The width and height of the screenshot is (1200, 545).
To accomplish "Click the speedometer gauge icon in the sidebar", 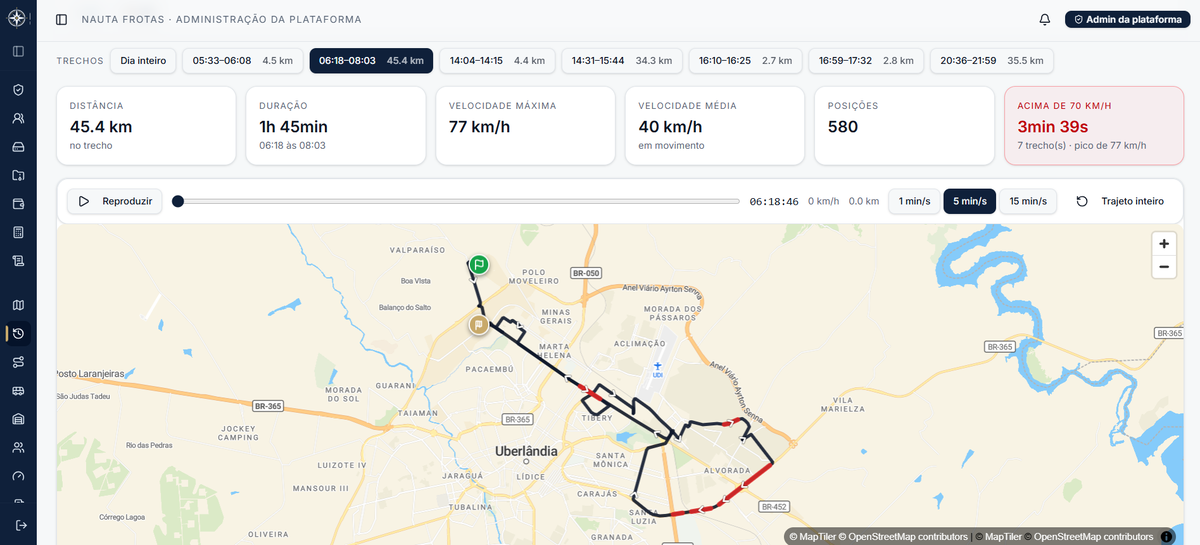I will point(18,476).
